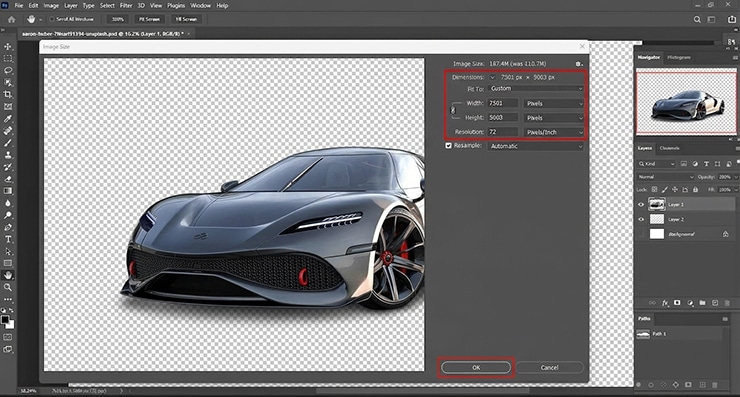Click Add layer style fx icon

[x=665, y=303]
